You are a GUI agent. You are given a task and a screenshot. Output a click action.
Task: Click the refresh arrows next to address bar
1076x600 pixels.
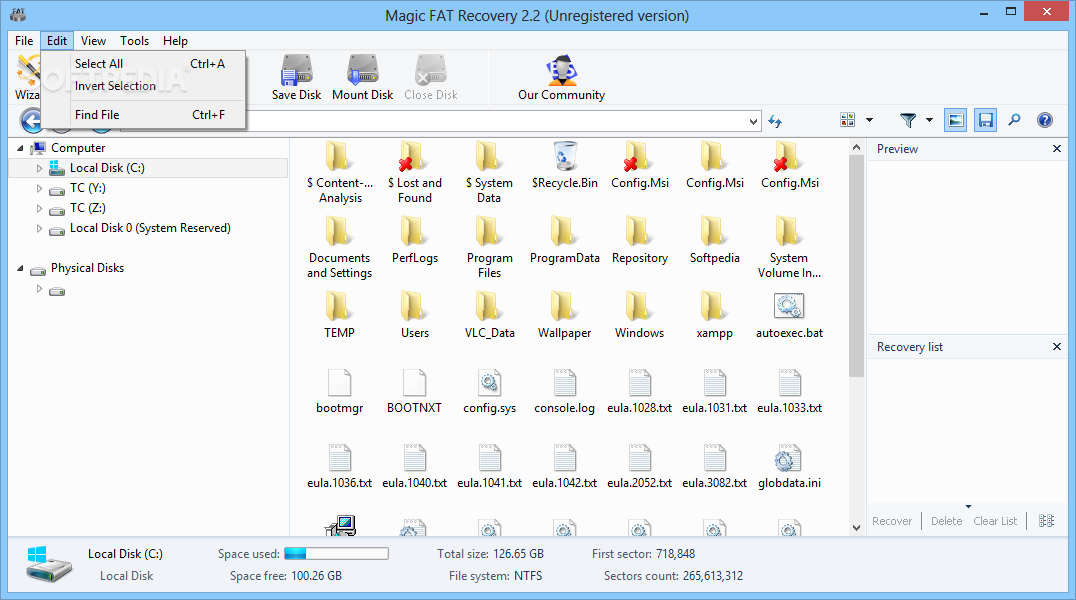(x=775, y=122)
